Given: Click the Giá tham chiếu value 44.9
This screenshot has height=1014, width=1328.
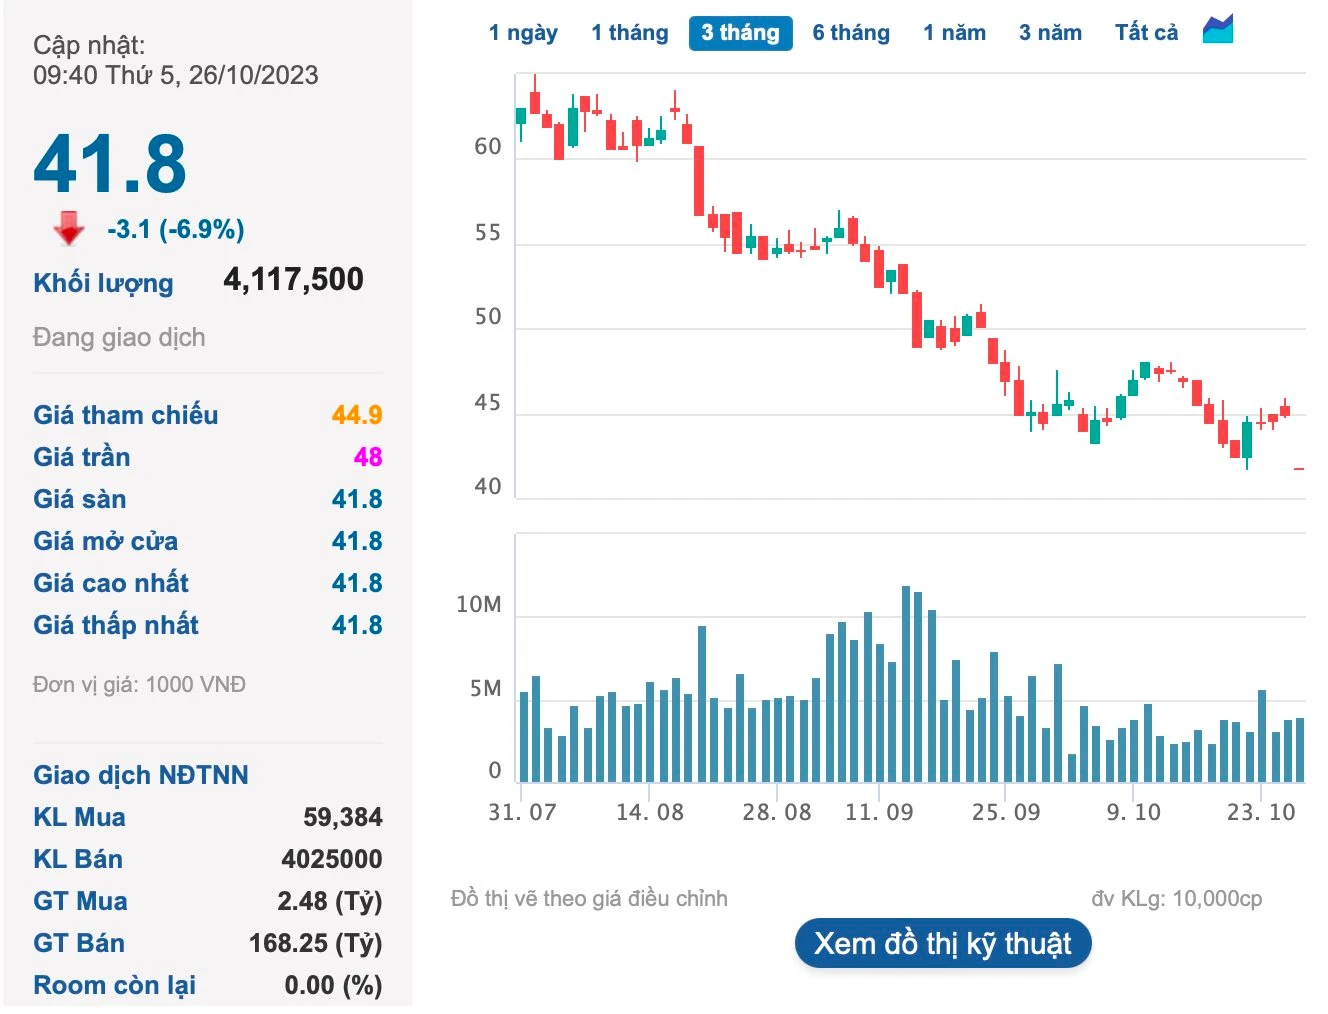Looking at the screenshot, I should click(357, 415).
